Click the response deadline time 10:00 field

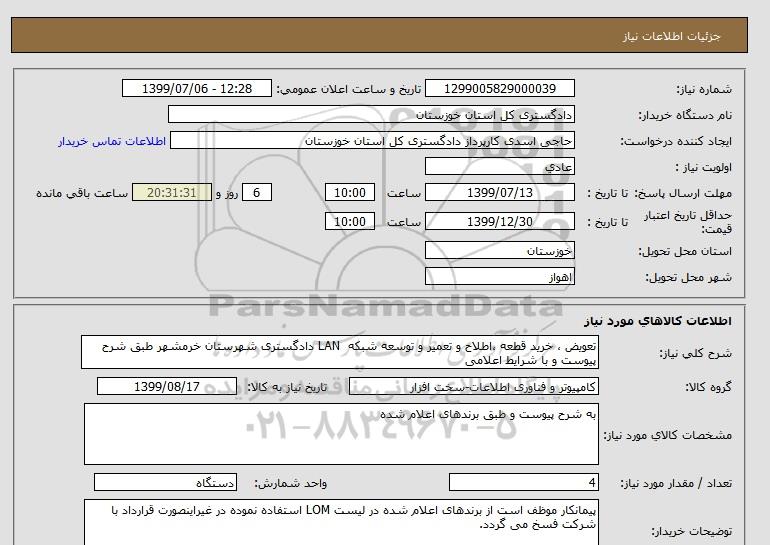pos(350,192)
